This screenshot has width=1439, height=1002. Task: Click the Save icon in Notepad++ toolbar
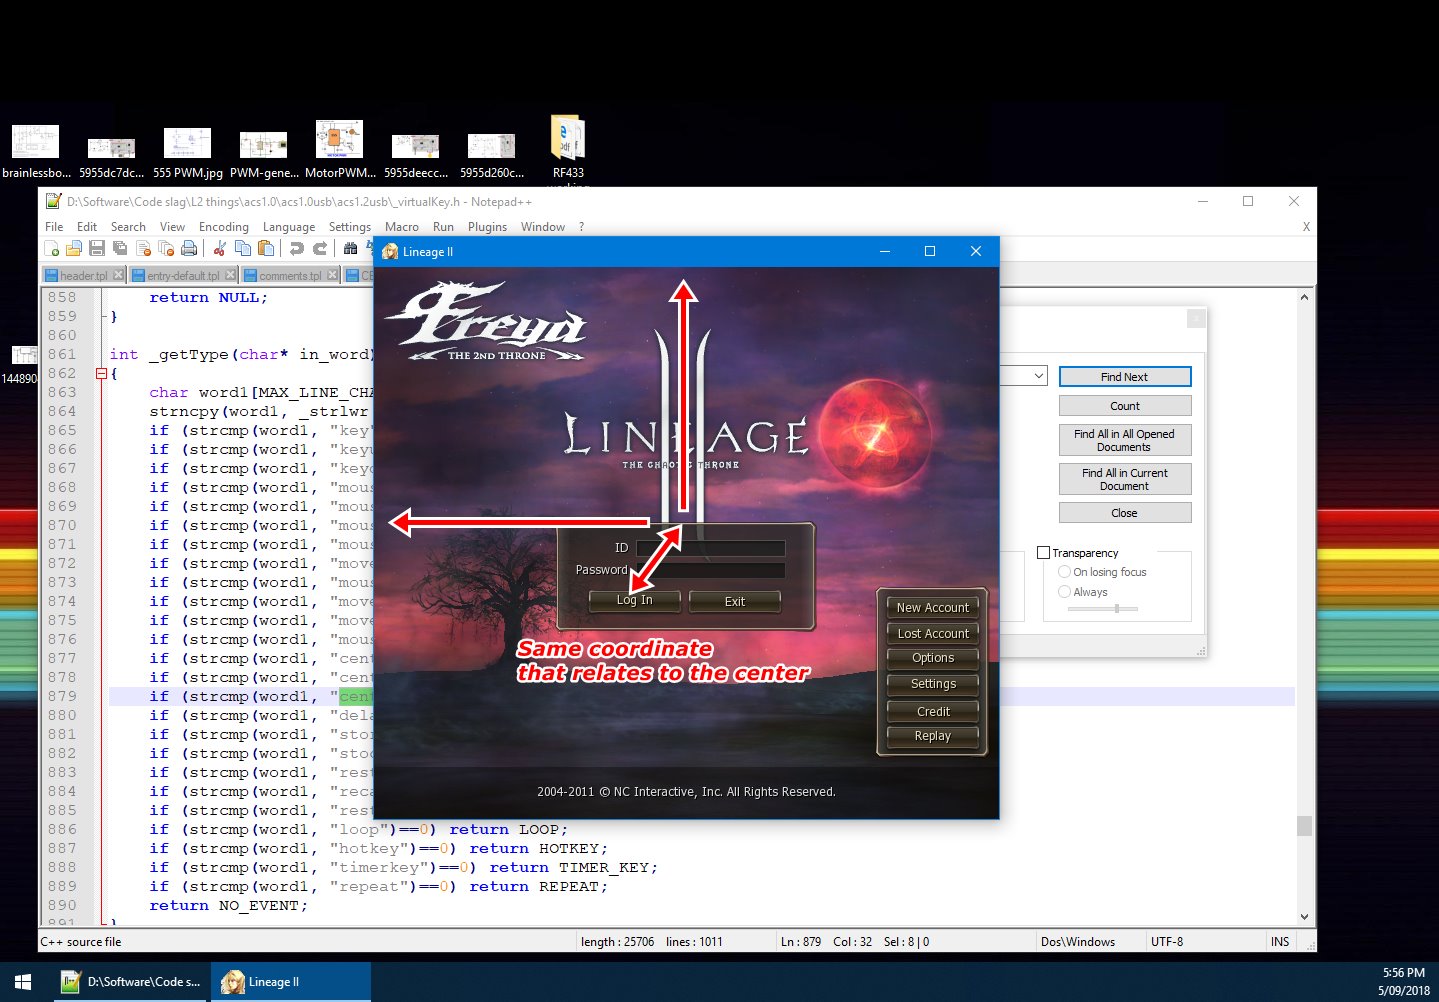[97, 249]
